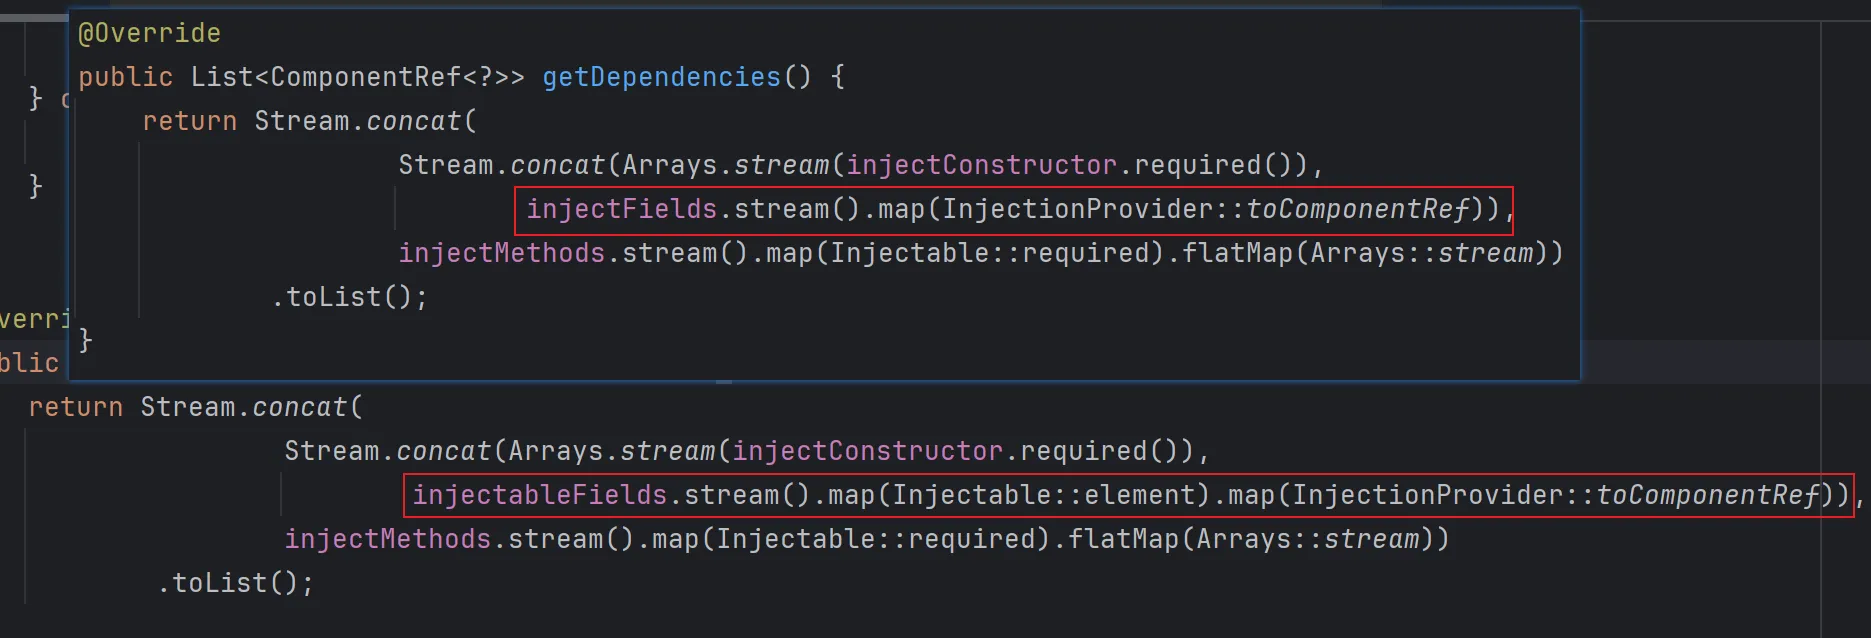Click .toList() on the editor's last line

(x=236, y=583)
